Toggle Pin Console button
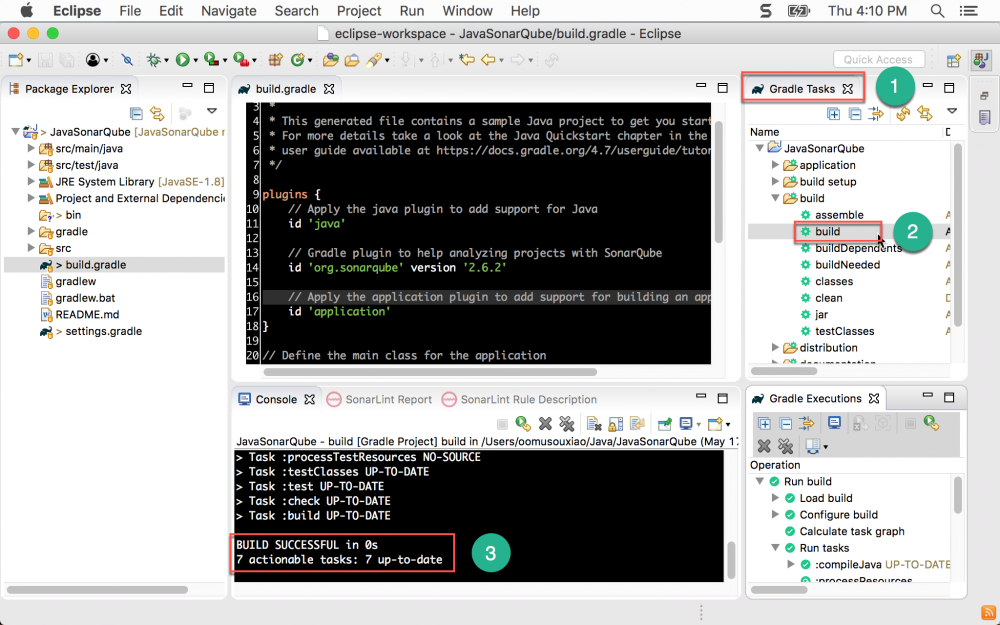 [663, 424]
